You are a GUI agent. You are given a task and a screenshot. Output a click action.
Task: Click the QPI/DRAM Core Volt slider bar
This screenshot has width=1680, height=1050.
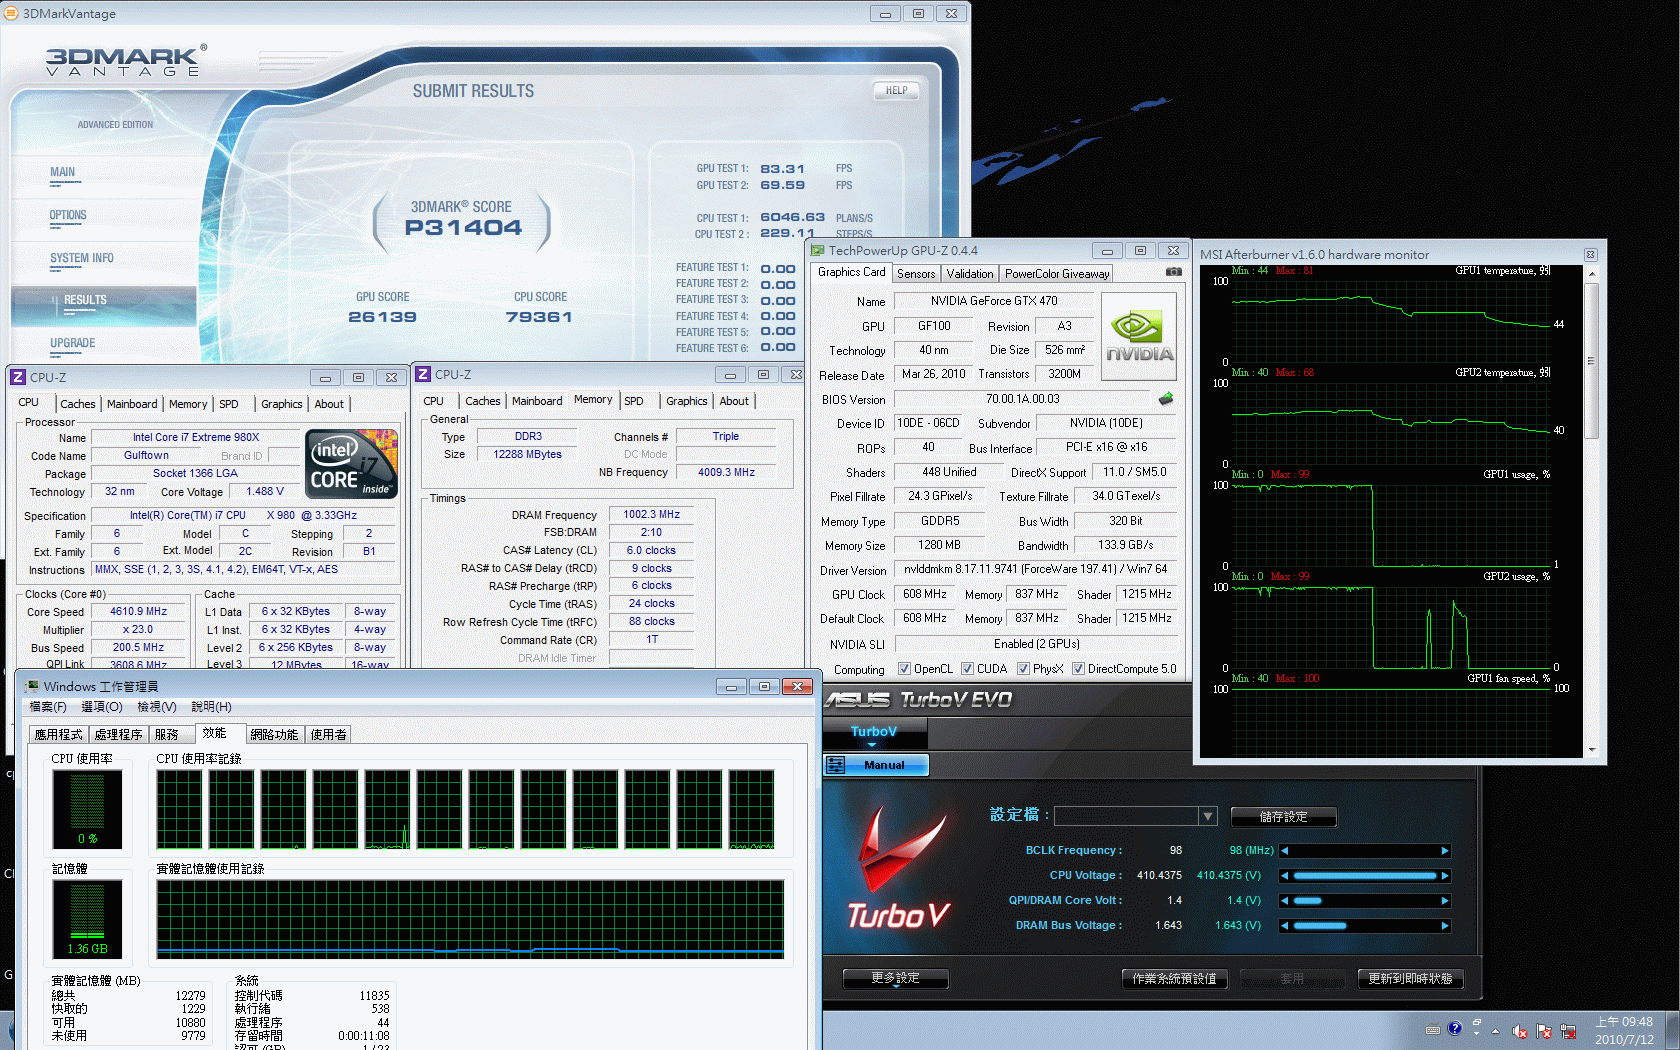(1365, 901)
